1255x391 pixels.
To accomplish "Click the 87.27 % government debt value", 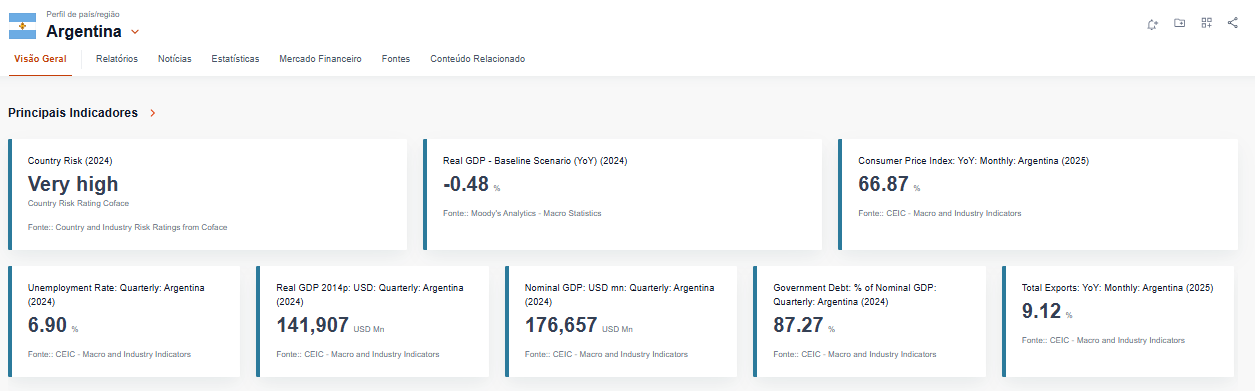I will (804, 325).
